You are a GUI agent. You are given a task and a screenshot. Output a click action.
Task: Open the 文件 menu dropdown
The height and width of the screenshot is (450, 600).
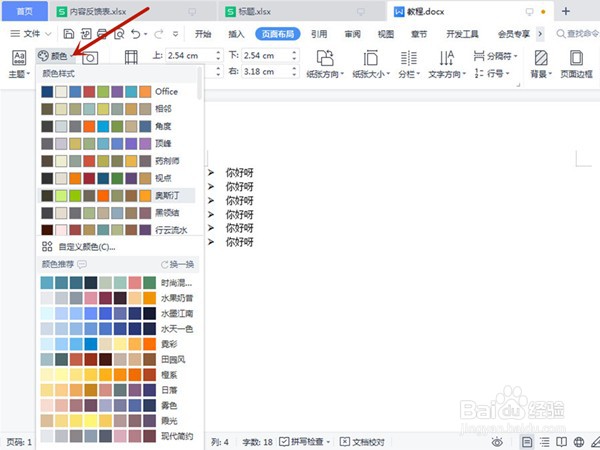pos(31,34)
